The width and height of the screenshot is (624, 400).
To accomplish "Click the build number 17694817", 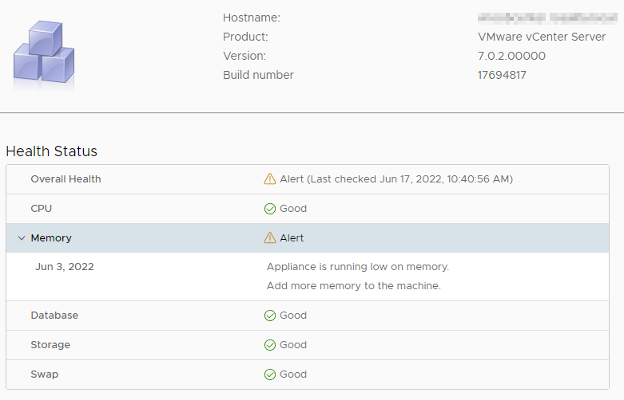I will pyautogui.click(x=503, y=75).
